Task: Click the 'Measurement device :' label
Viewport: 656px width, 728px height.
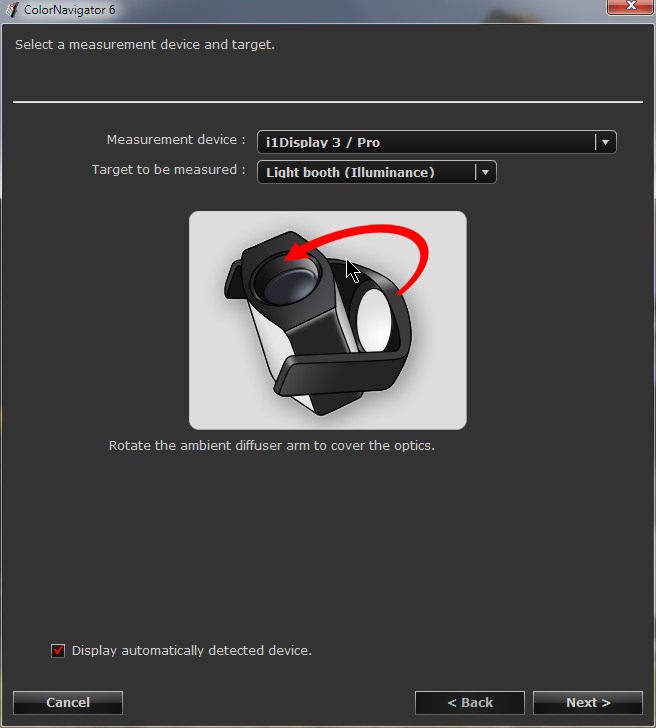Action: 176,140
